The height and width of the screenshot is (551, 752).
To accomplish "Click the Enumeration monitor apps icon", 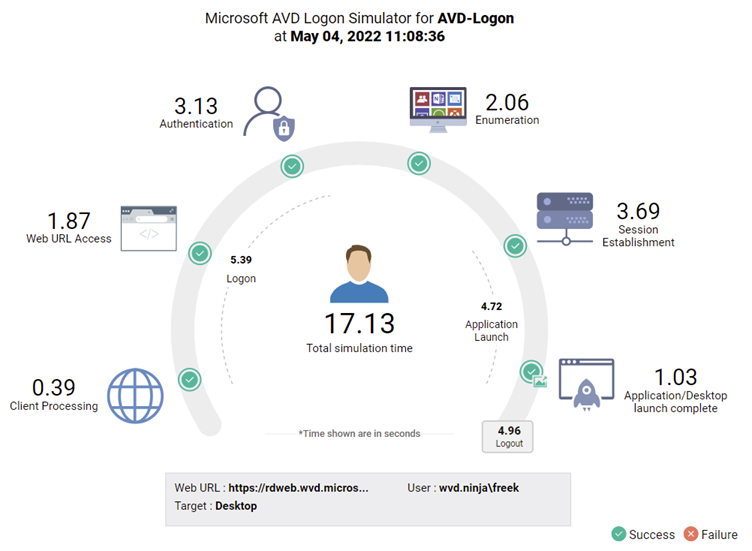I will tap(438, 110).
